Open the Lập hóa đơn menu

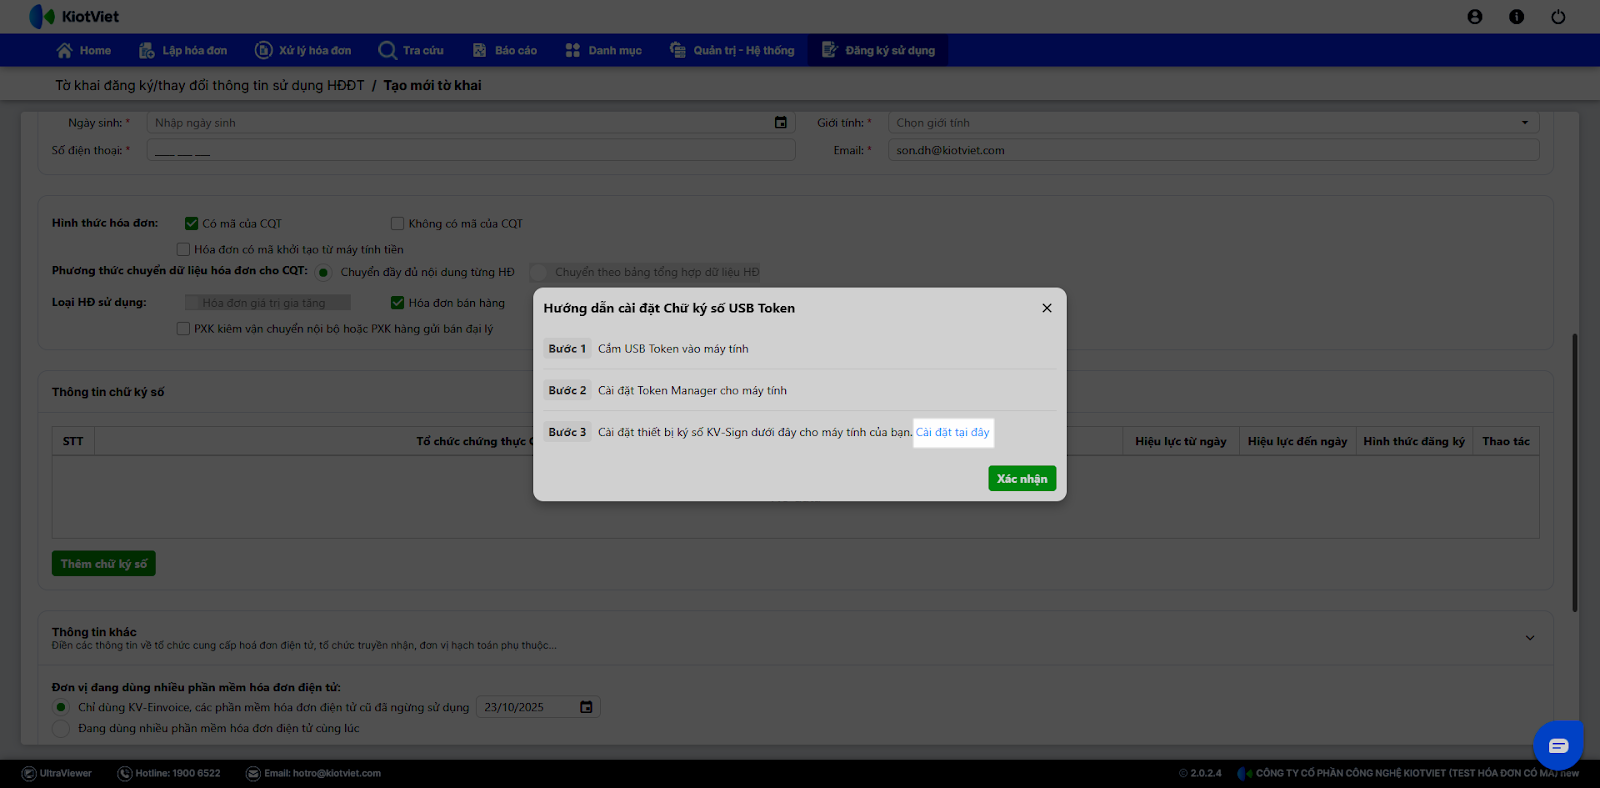click(x=183, y=50)
